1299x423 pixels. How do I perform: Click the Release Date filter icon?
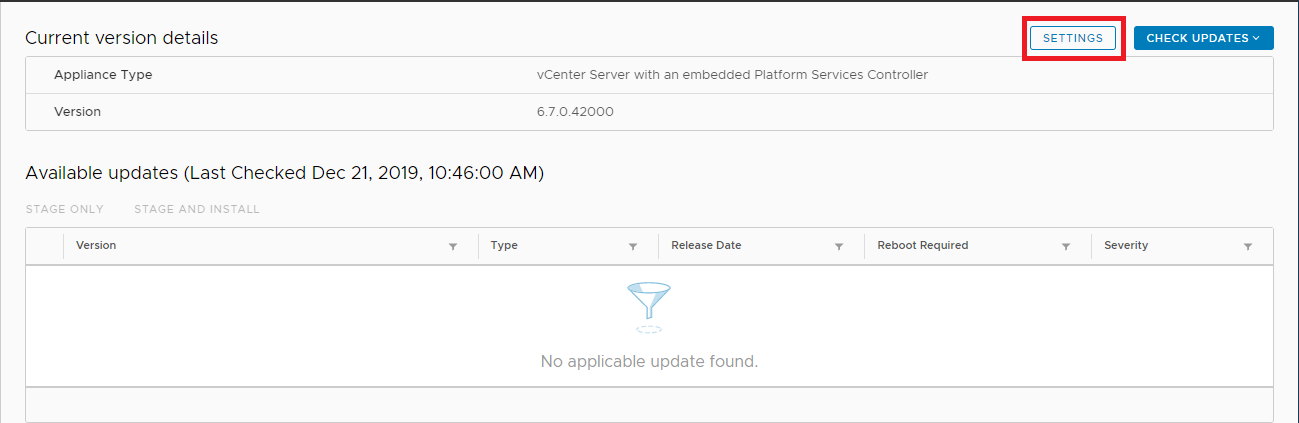click(x=839, y=246)
